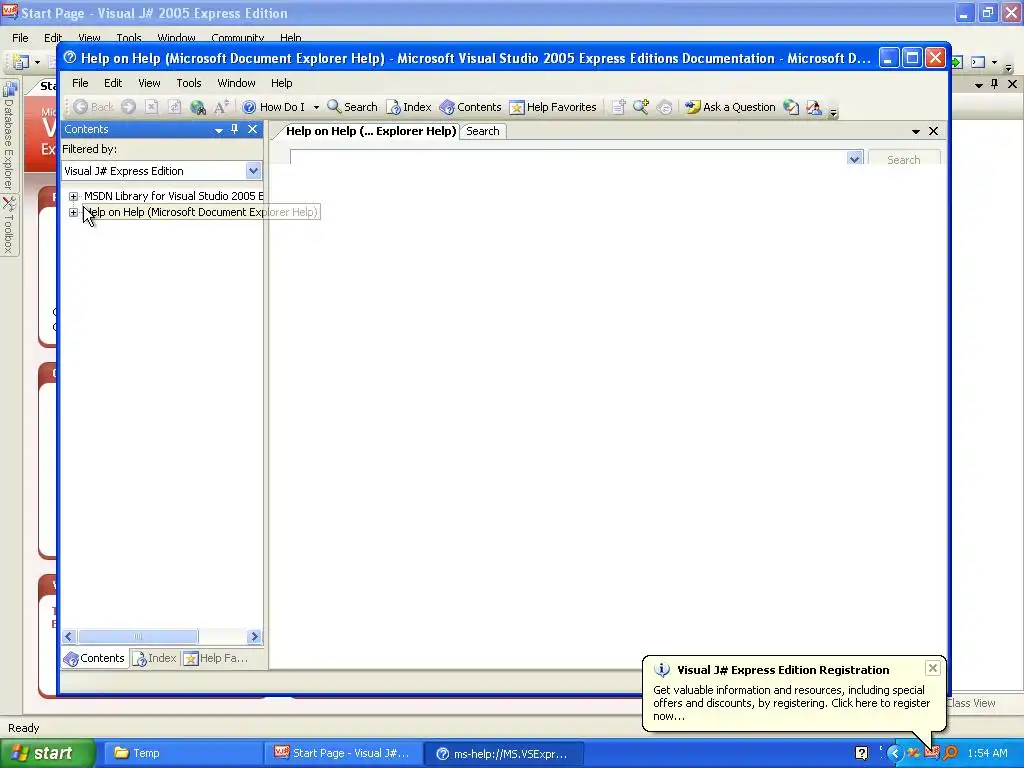Switch to the Index tab at panel bottom
The width and height of the screenshot is (1024, 768).
coord(155,658)
